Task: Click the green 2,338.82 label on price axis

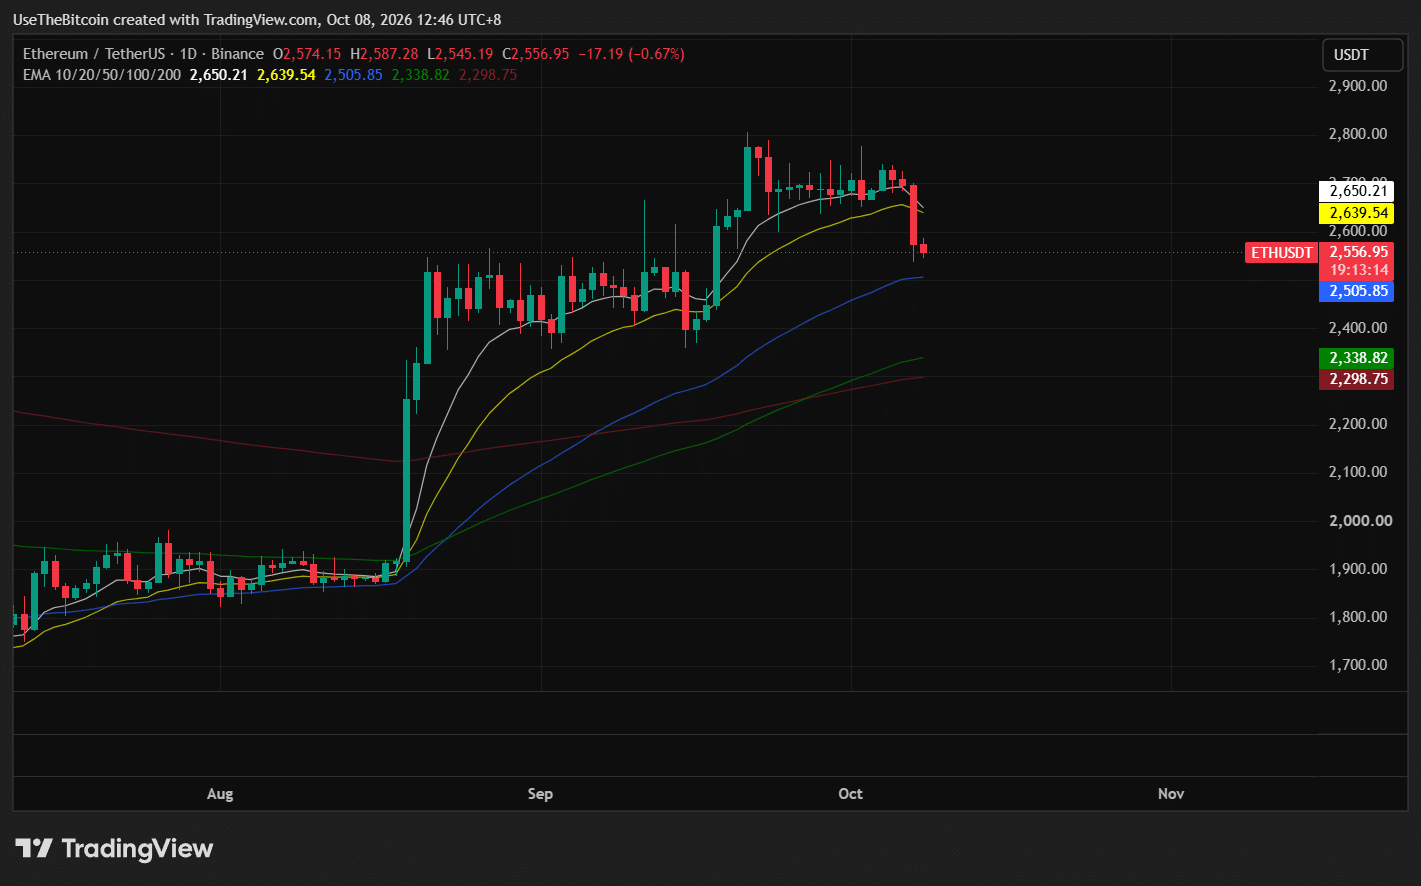Action: click(1356, 358)
